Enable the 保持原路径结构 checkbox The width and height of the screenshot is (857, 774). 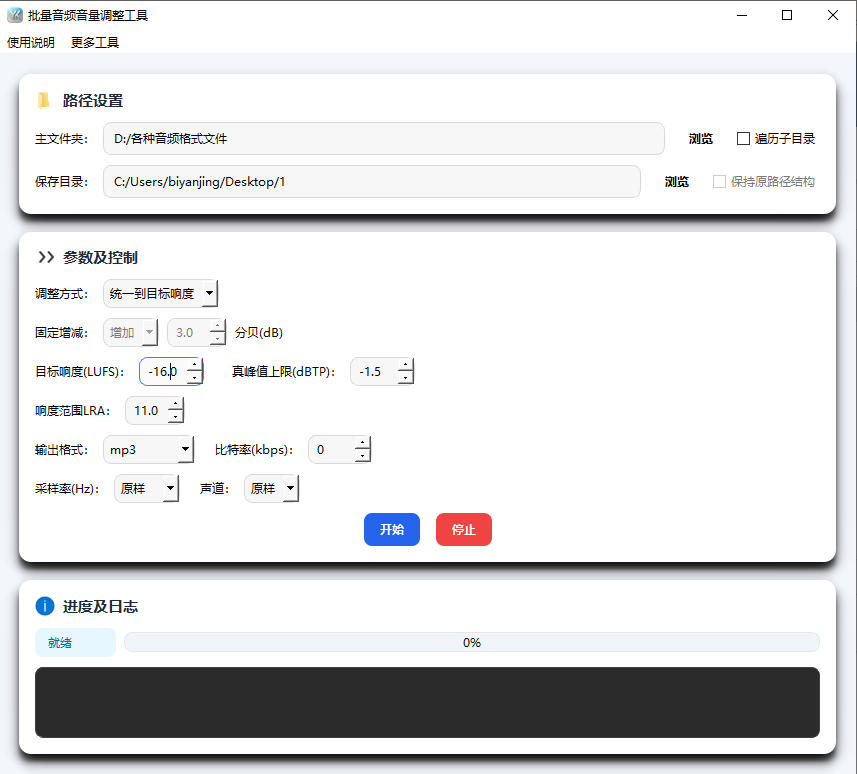click(x=718, y=181)
